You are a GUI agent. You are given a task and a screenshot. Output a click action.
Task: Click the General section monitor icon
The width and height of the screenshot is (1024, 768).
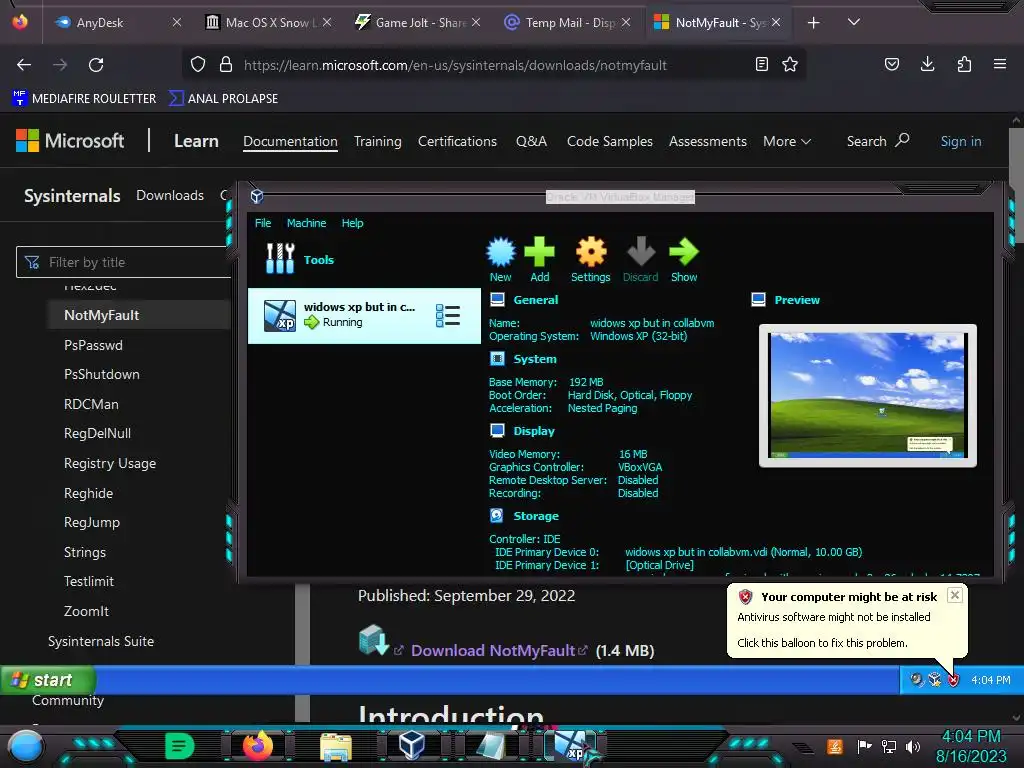(x=498, y=300)
